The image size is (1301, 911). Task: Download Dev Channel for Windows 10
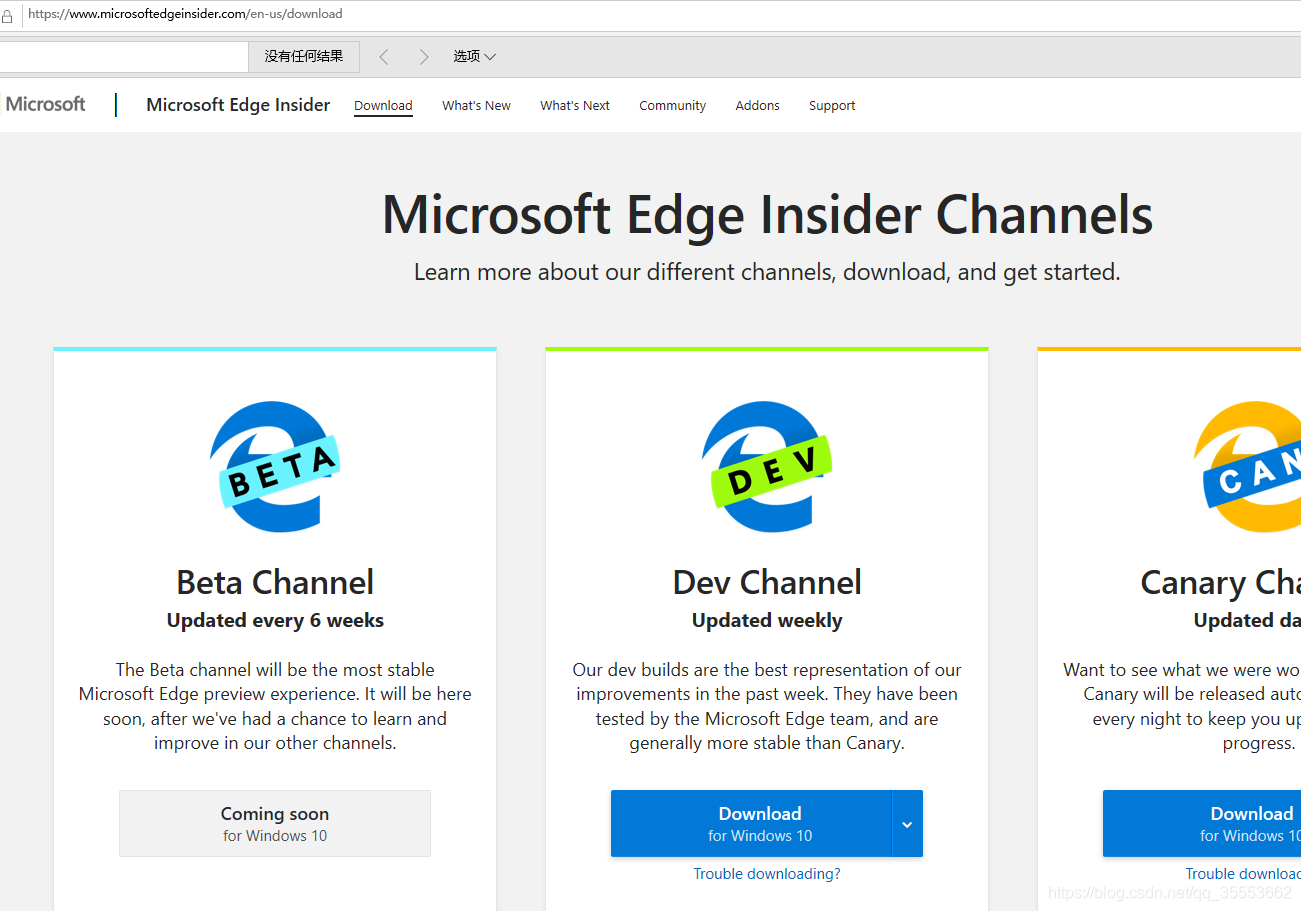[x=751, y=824]
